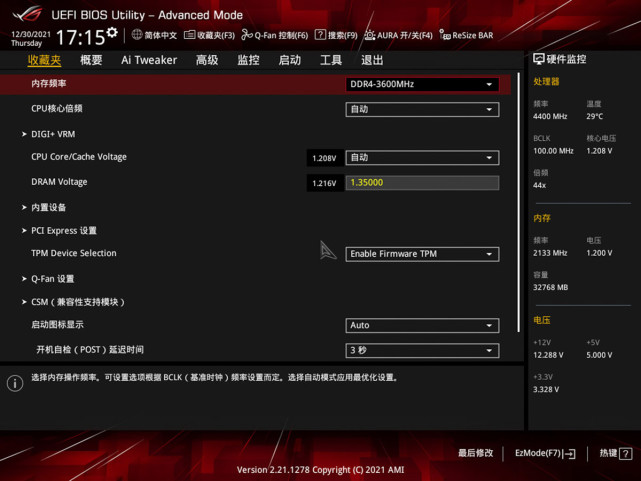This screenshot has height=481, width=641.
Task: Click the 热键 question mark icon
Action: [625, 453]
